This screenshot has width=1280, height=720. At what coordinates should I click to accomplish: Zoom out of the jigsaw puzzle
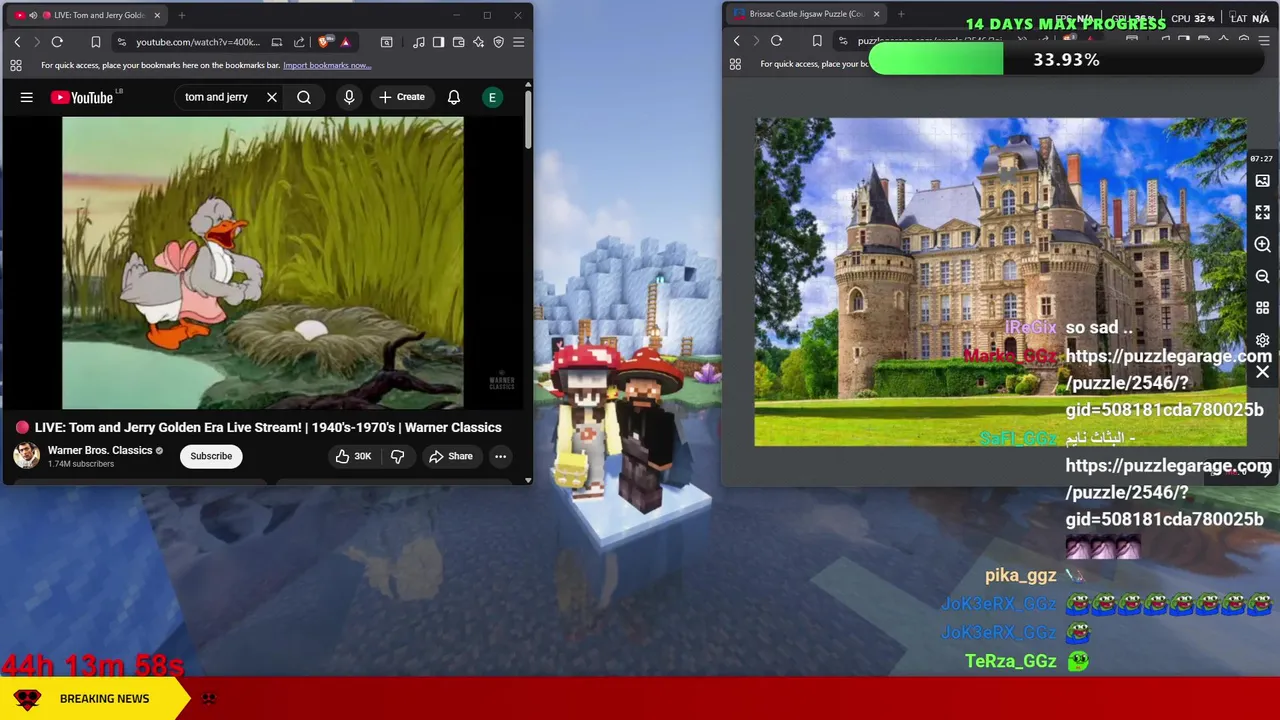(x=1262, y=276)
